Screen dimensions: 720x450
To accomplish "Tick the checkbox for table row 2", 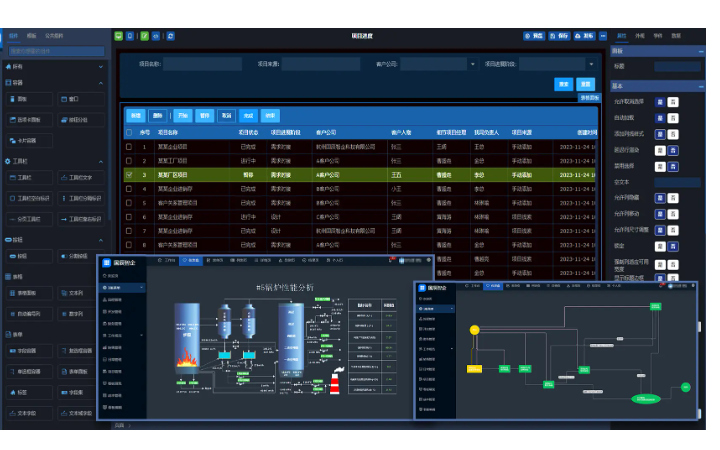I will click(129, 161).
